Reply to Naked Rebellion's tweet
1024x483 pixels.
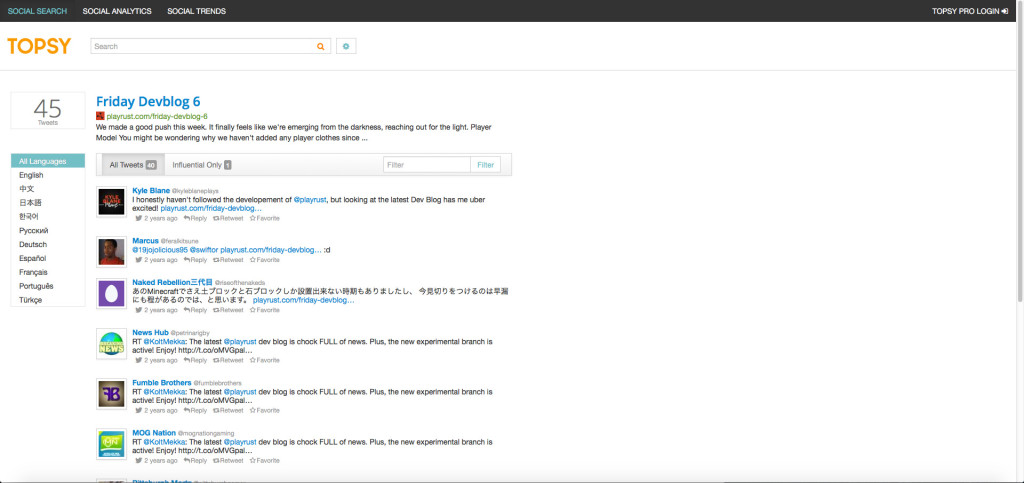pos(195,310)
